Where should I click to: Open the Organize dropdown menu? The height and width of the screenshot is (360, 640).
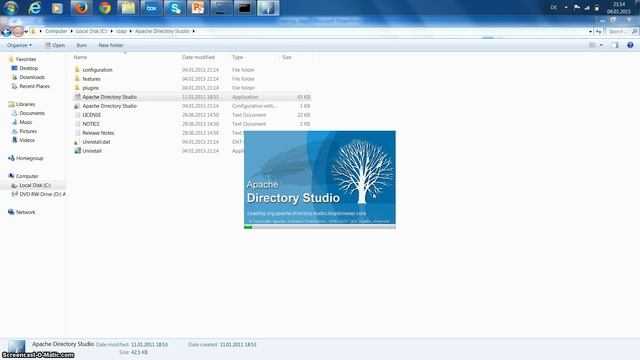pyautogui.click(x=19, y=45)
